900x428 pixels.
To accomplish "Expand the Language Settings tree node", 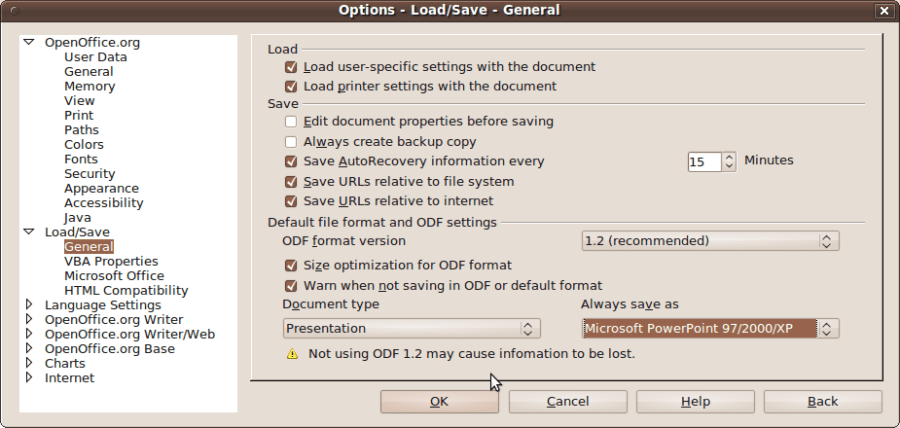I will click(29, 305).
